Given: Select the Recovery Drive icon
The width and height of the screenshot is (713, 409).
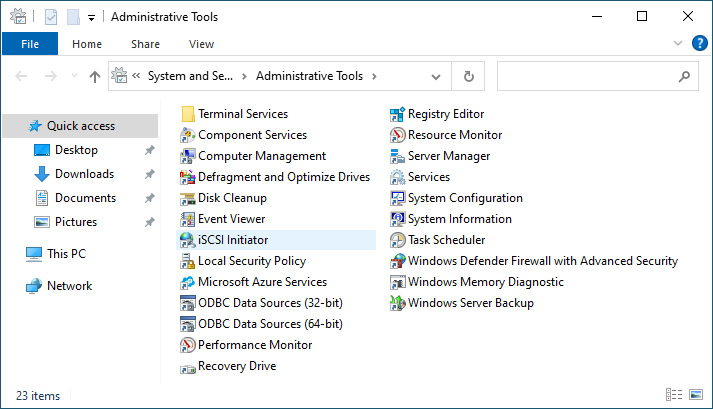Looking at the screenshot, I should [188, 368].
